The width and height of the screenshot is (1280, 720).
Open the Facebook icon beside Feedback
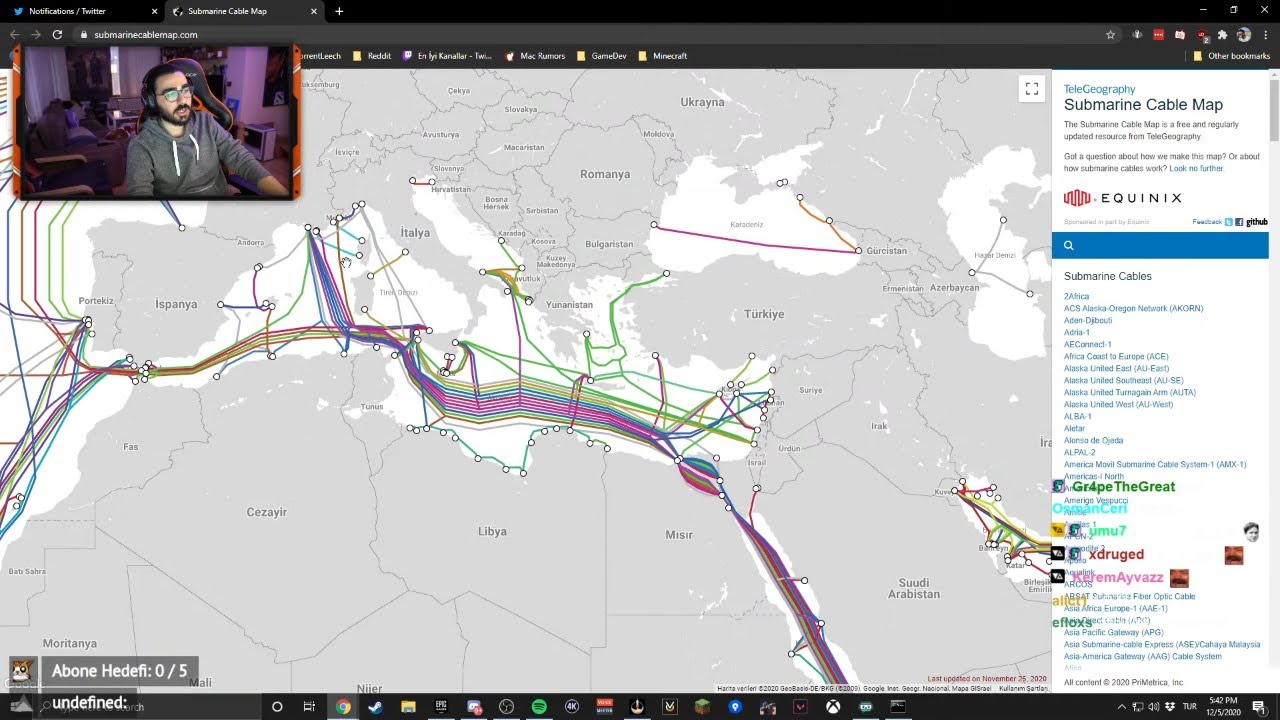[x=1239, y=222]
